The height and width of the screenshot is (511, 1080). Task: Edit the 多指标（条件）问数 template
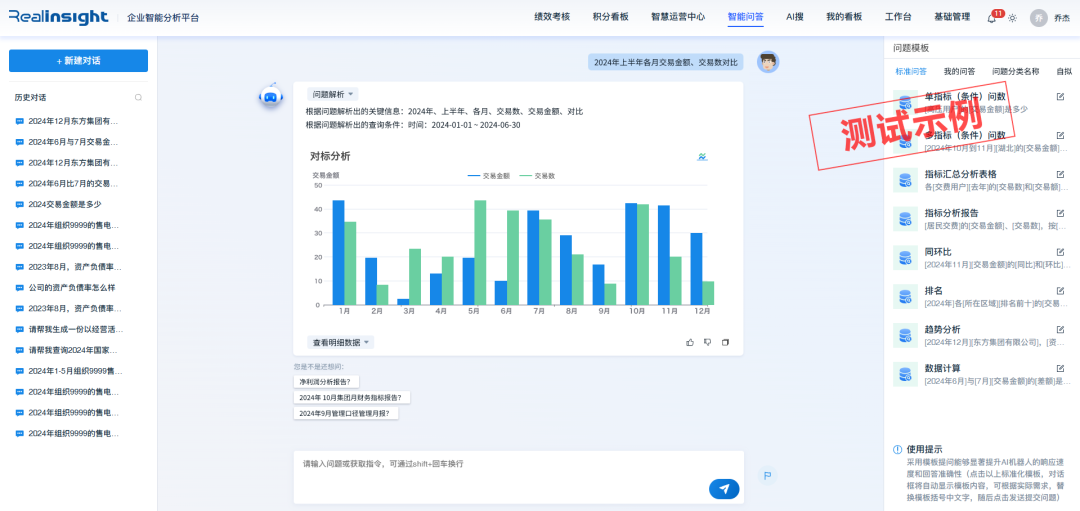point(1060,135)
